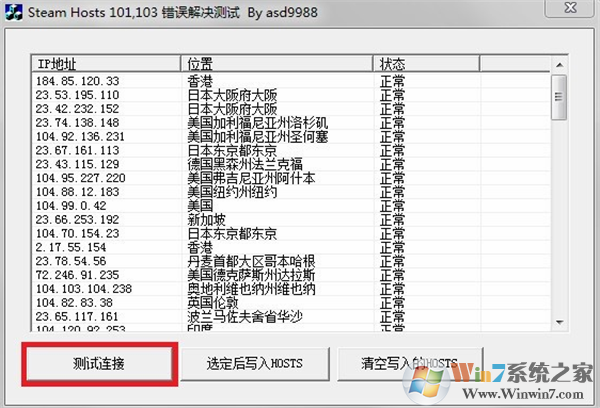Sort by the 状态 column header

[x=426, y=64]
